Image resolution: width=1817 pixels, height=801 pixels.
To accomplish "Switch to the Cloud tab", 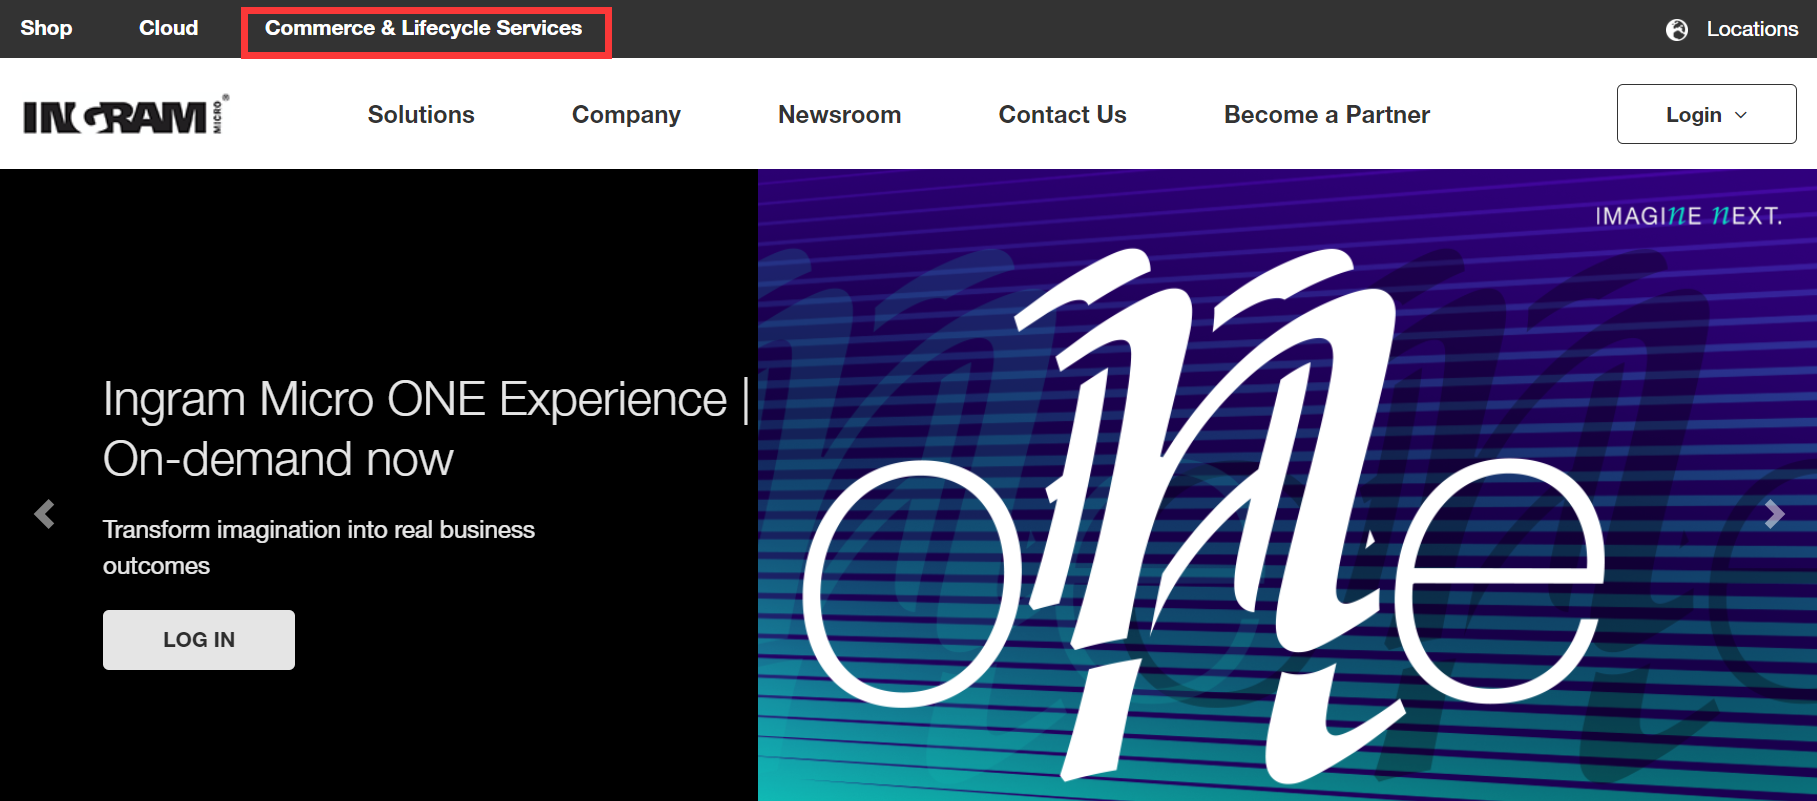I will [x=168, y=28].
